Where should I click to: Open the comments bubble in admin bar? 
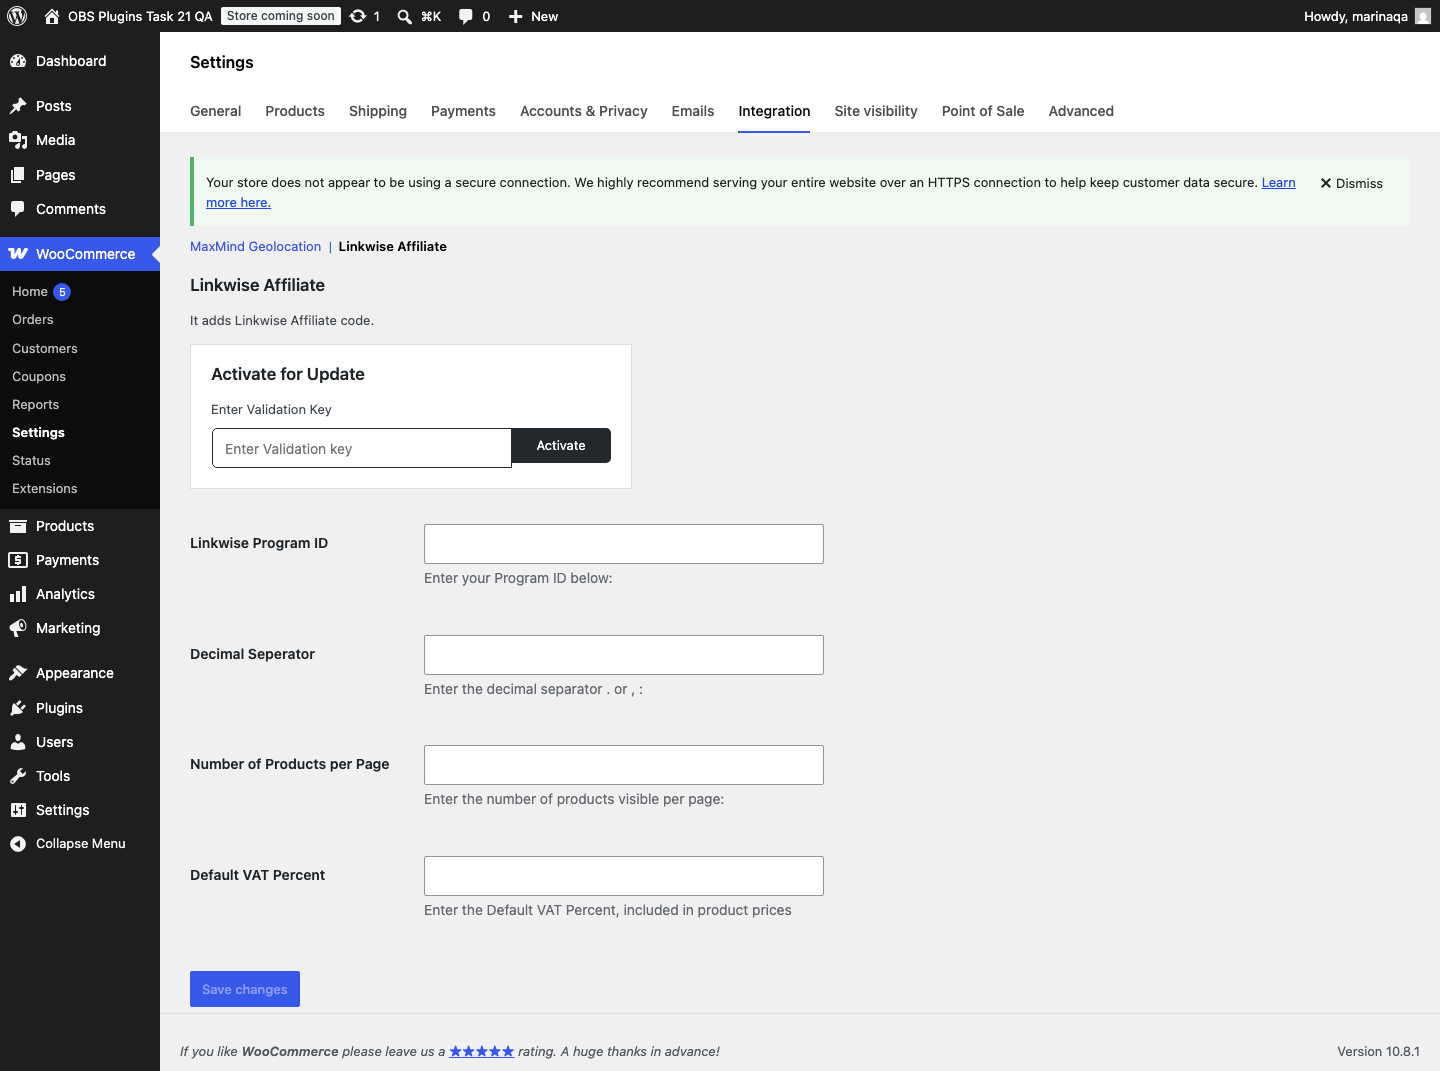click(x=466, y=16)
